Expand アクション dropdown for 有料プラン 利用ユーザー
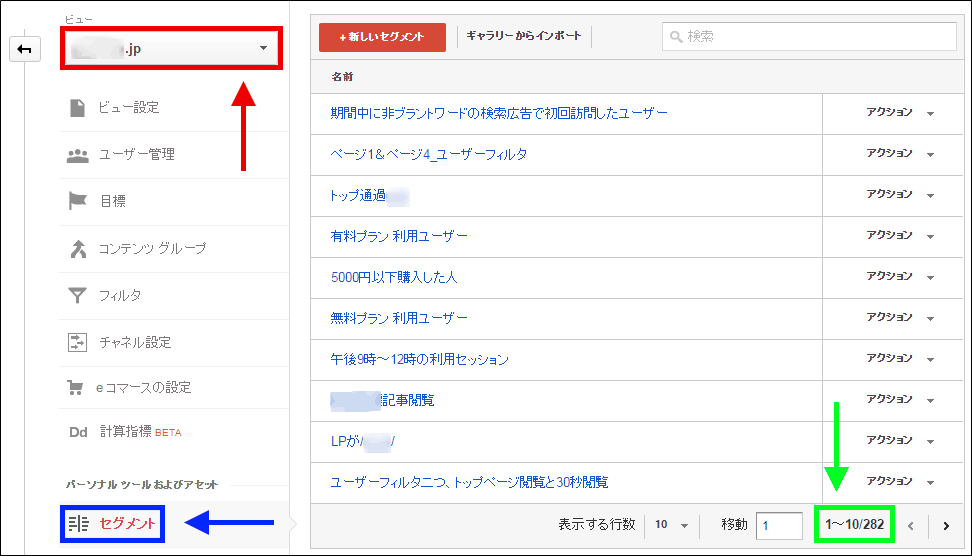This screenshot has height=556, width=972. [x=900, y=236]
